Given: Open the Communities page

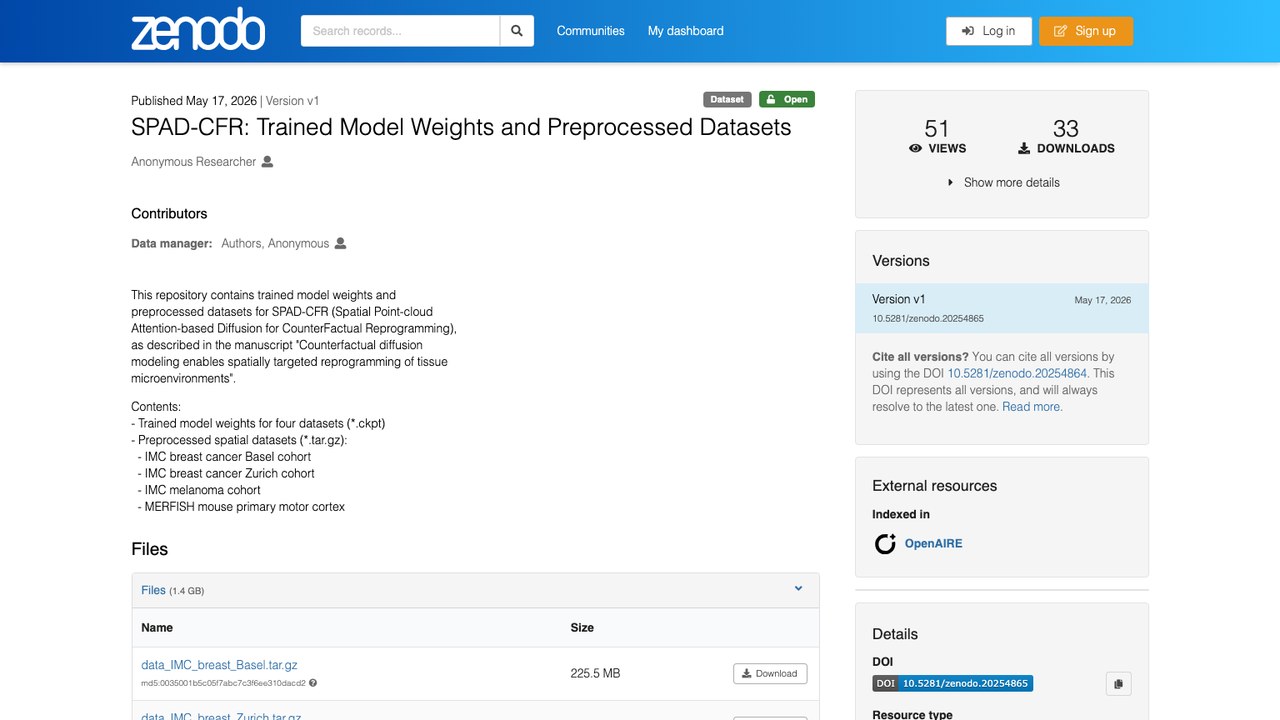Looking at the screenshot, I should (591, 31).
